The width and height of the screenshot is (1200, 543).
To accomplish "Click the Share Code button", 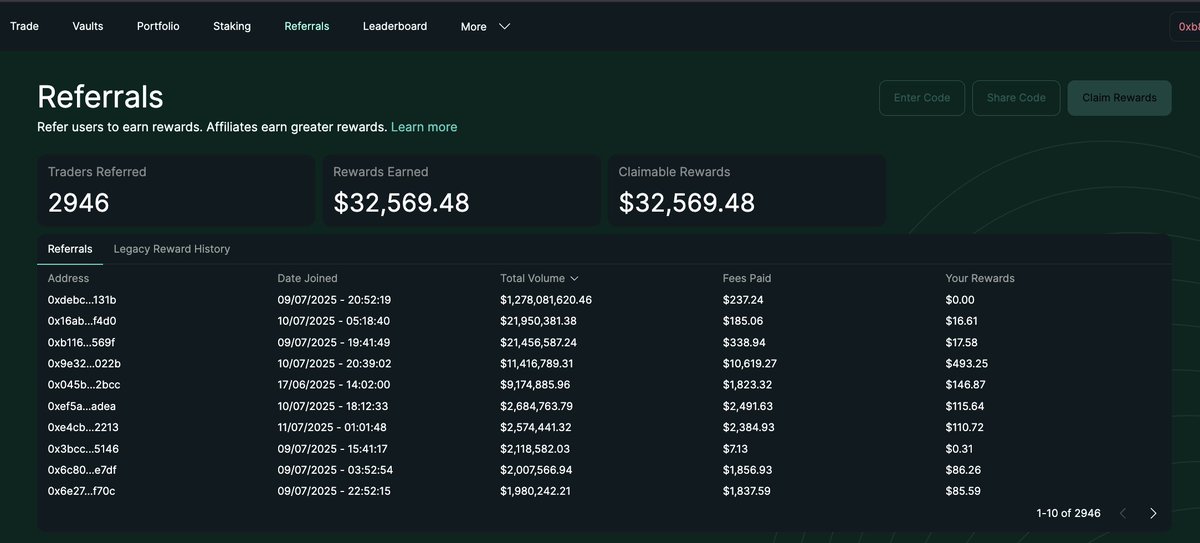I will point(1016,98).
